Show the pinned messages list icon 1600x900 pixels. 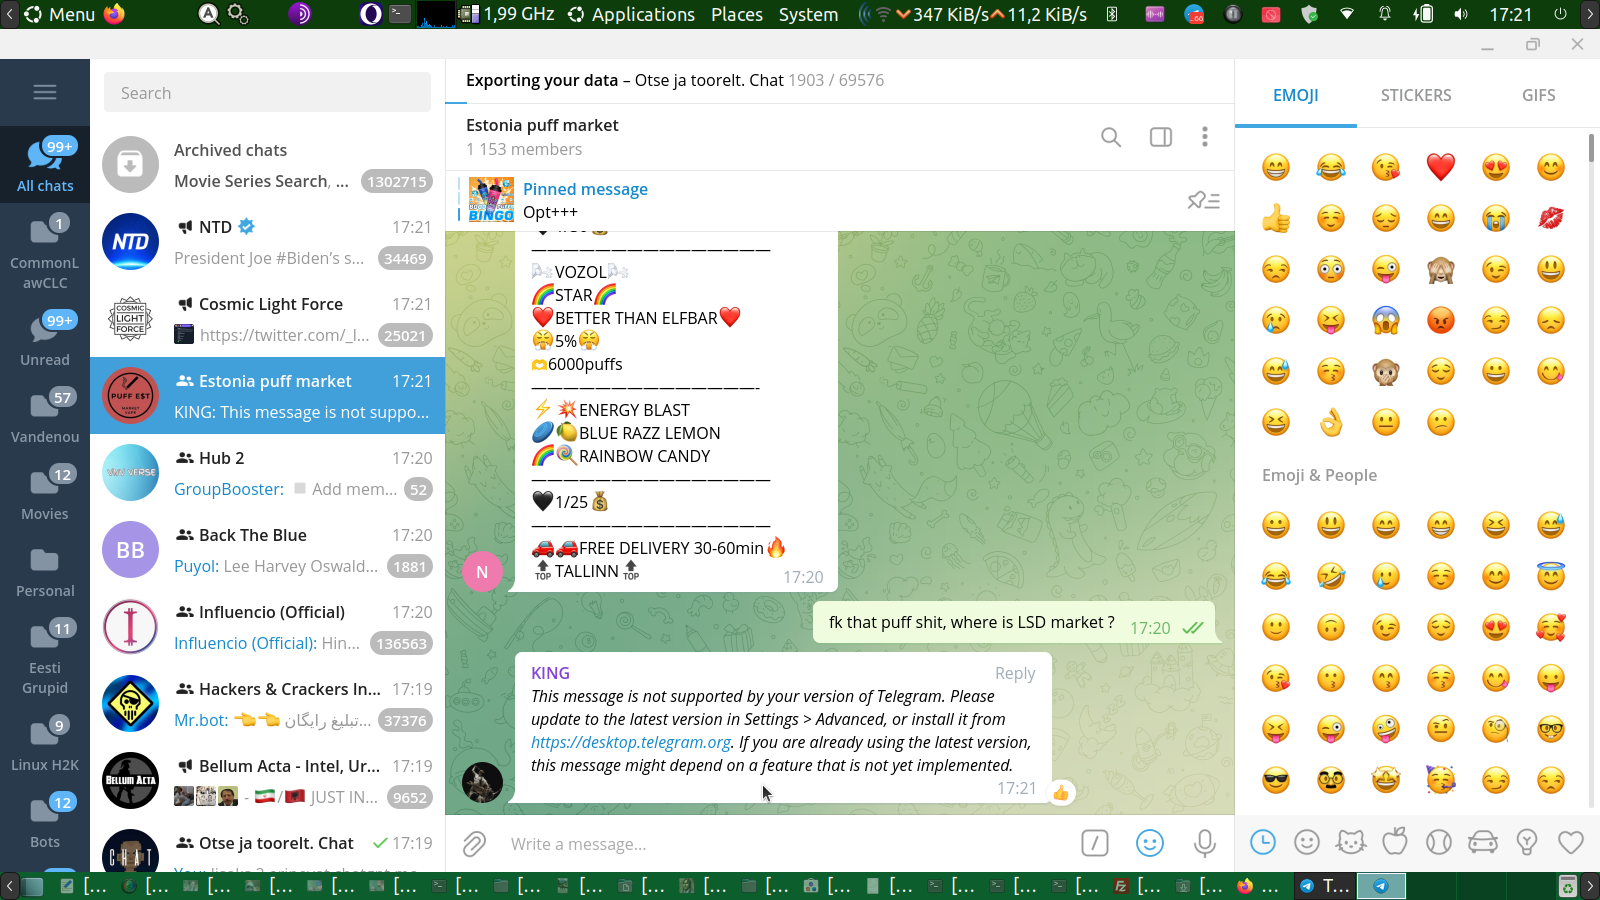click(1204, 201)
